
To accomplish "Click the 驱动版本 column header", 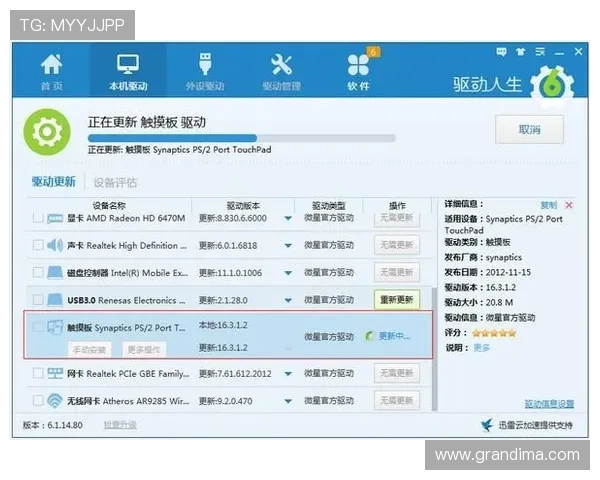I will point(243,206).
